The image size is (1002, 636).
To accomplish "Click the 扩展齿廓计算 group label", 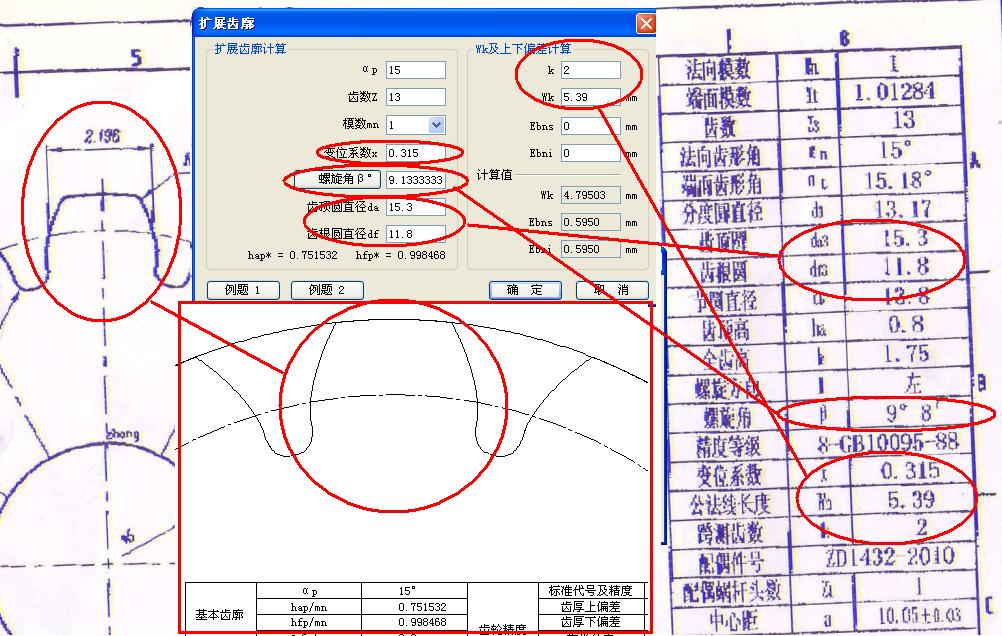I will 250,49.
